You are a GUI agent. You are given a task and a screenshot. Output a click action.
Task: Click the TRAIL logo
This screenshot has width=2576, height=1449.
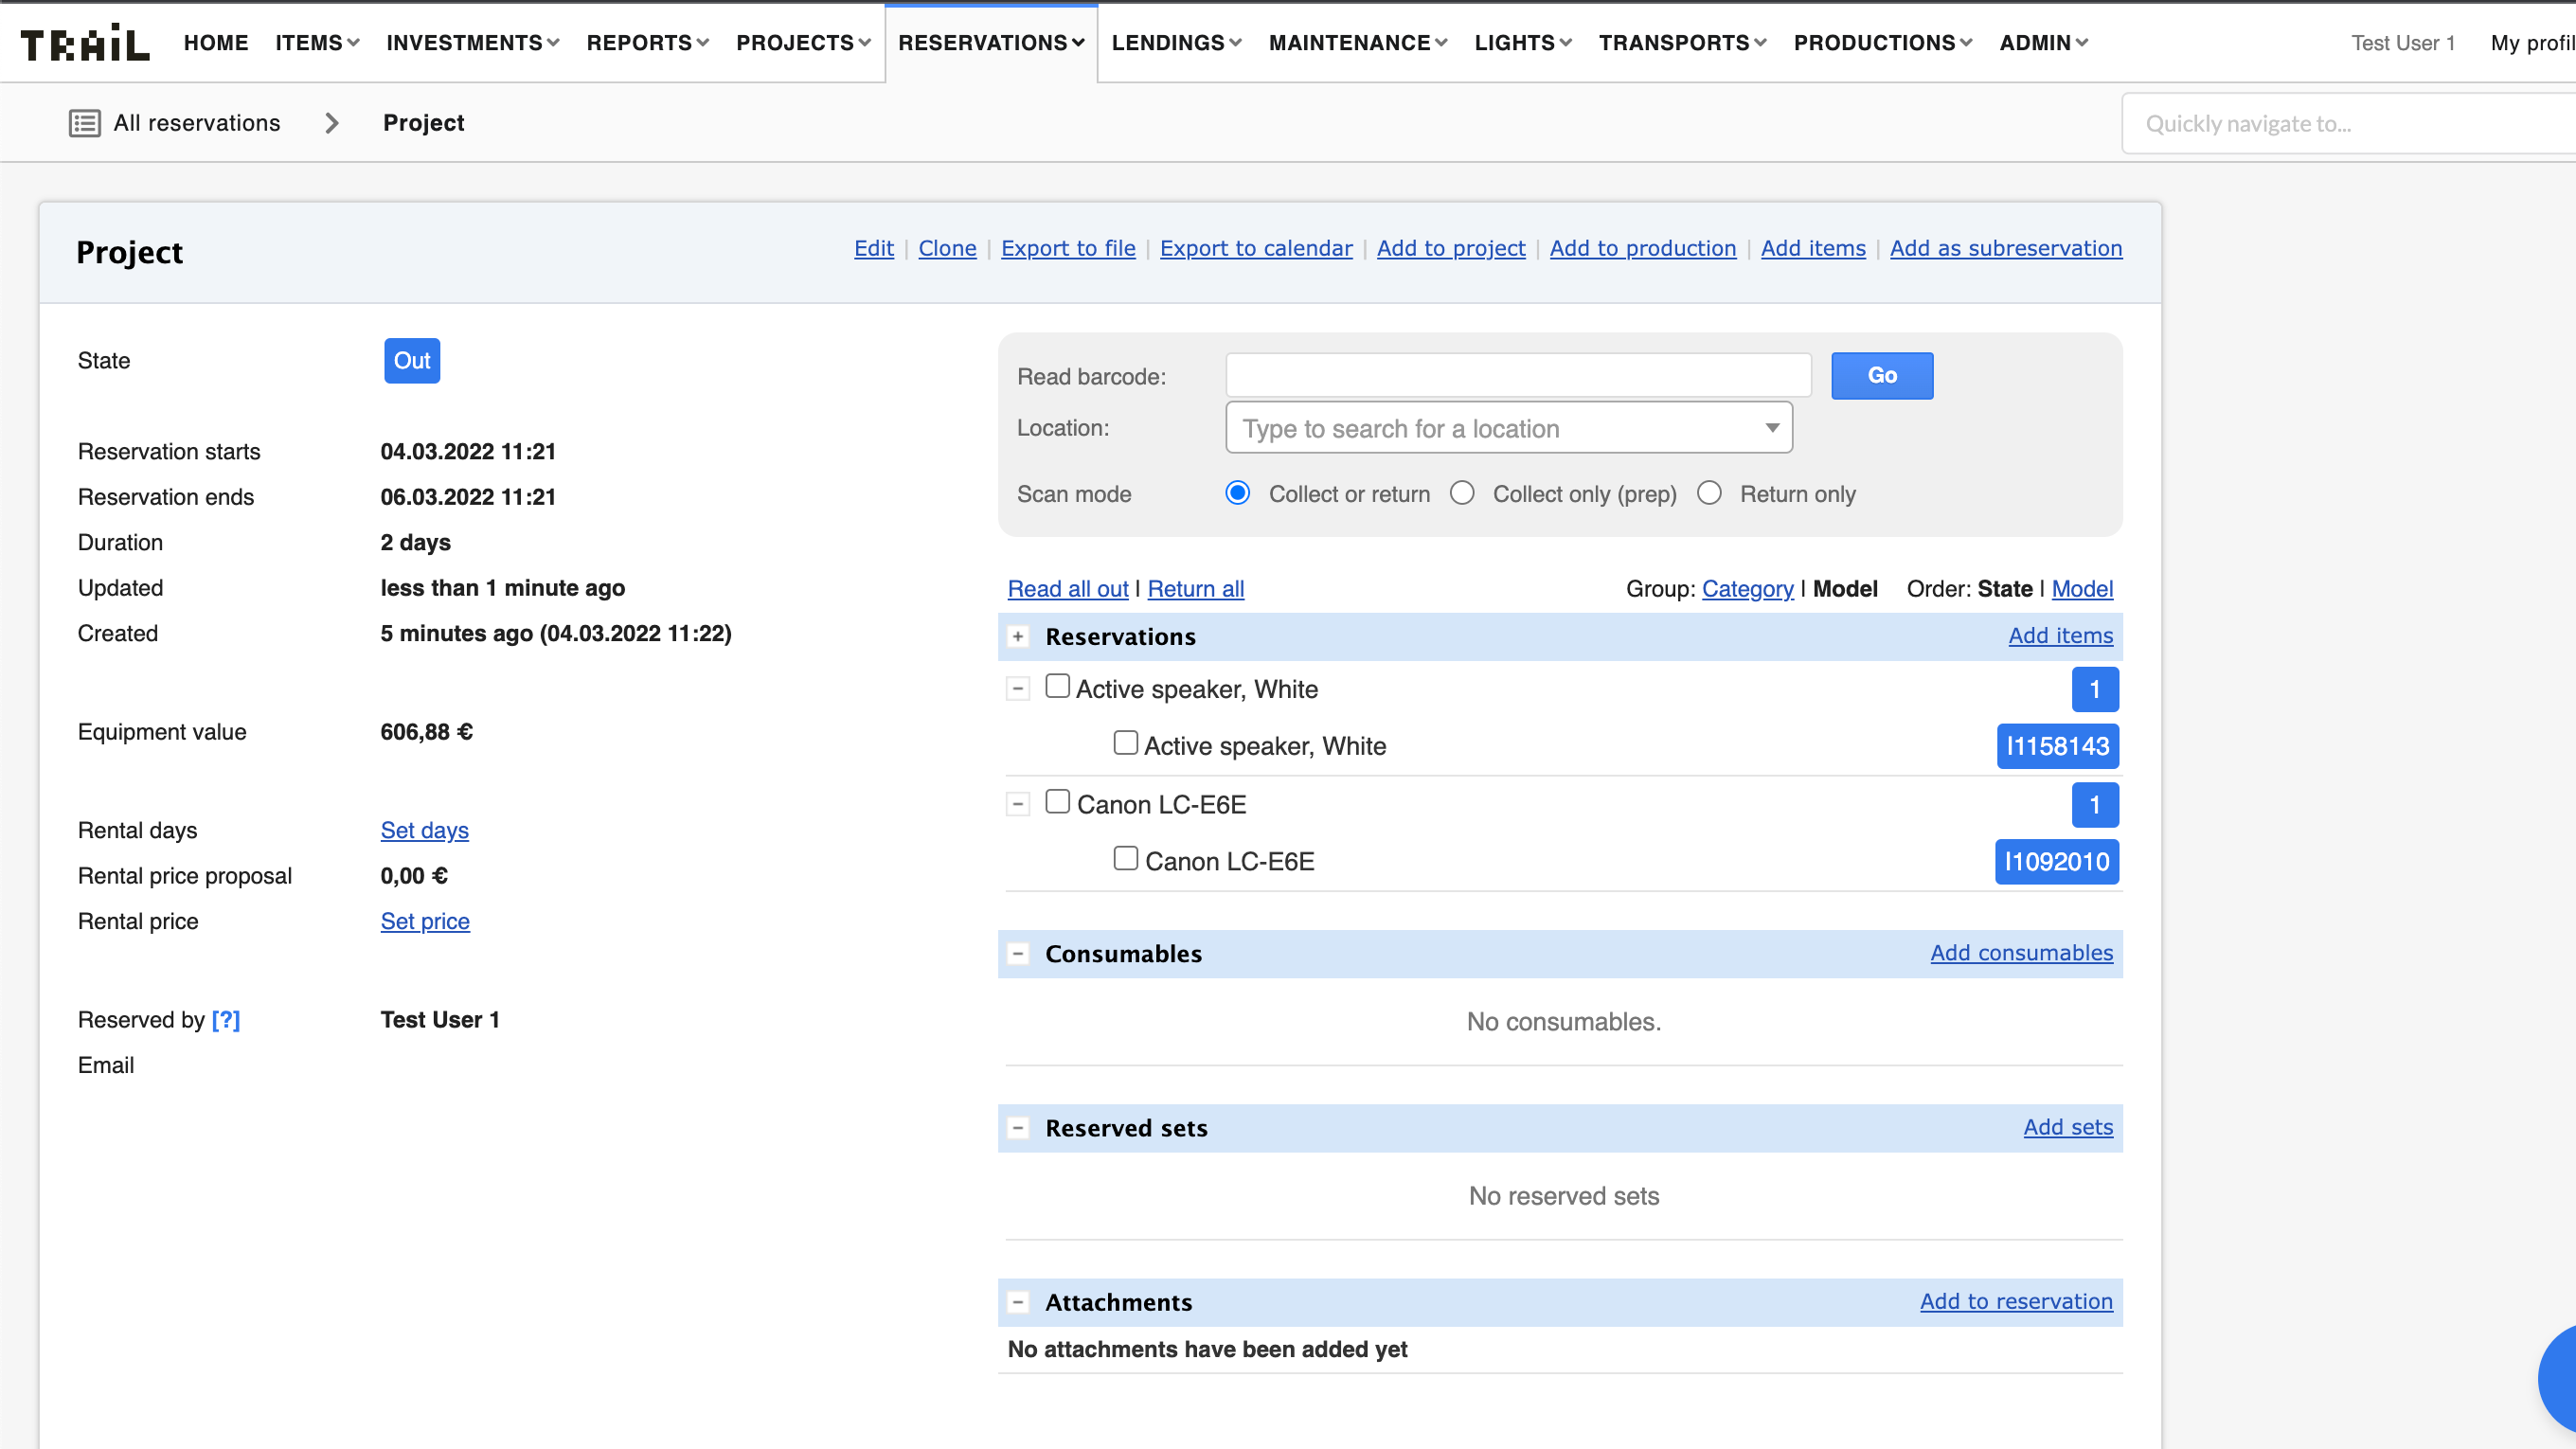[x=85, y=43]
